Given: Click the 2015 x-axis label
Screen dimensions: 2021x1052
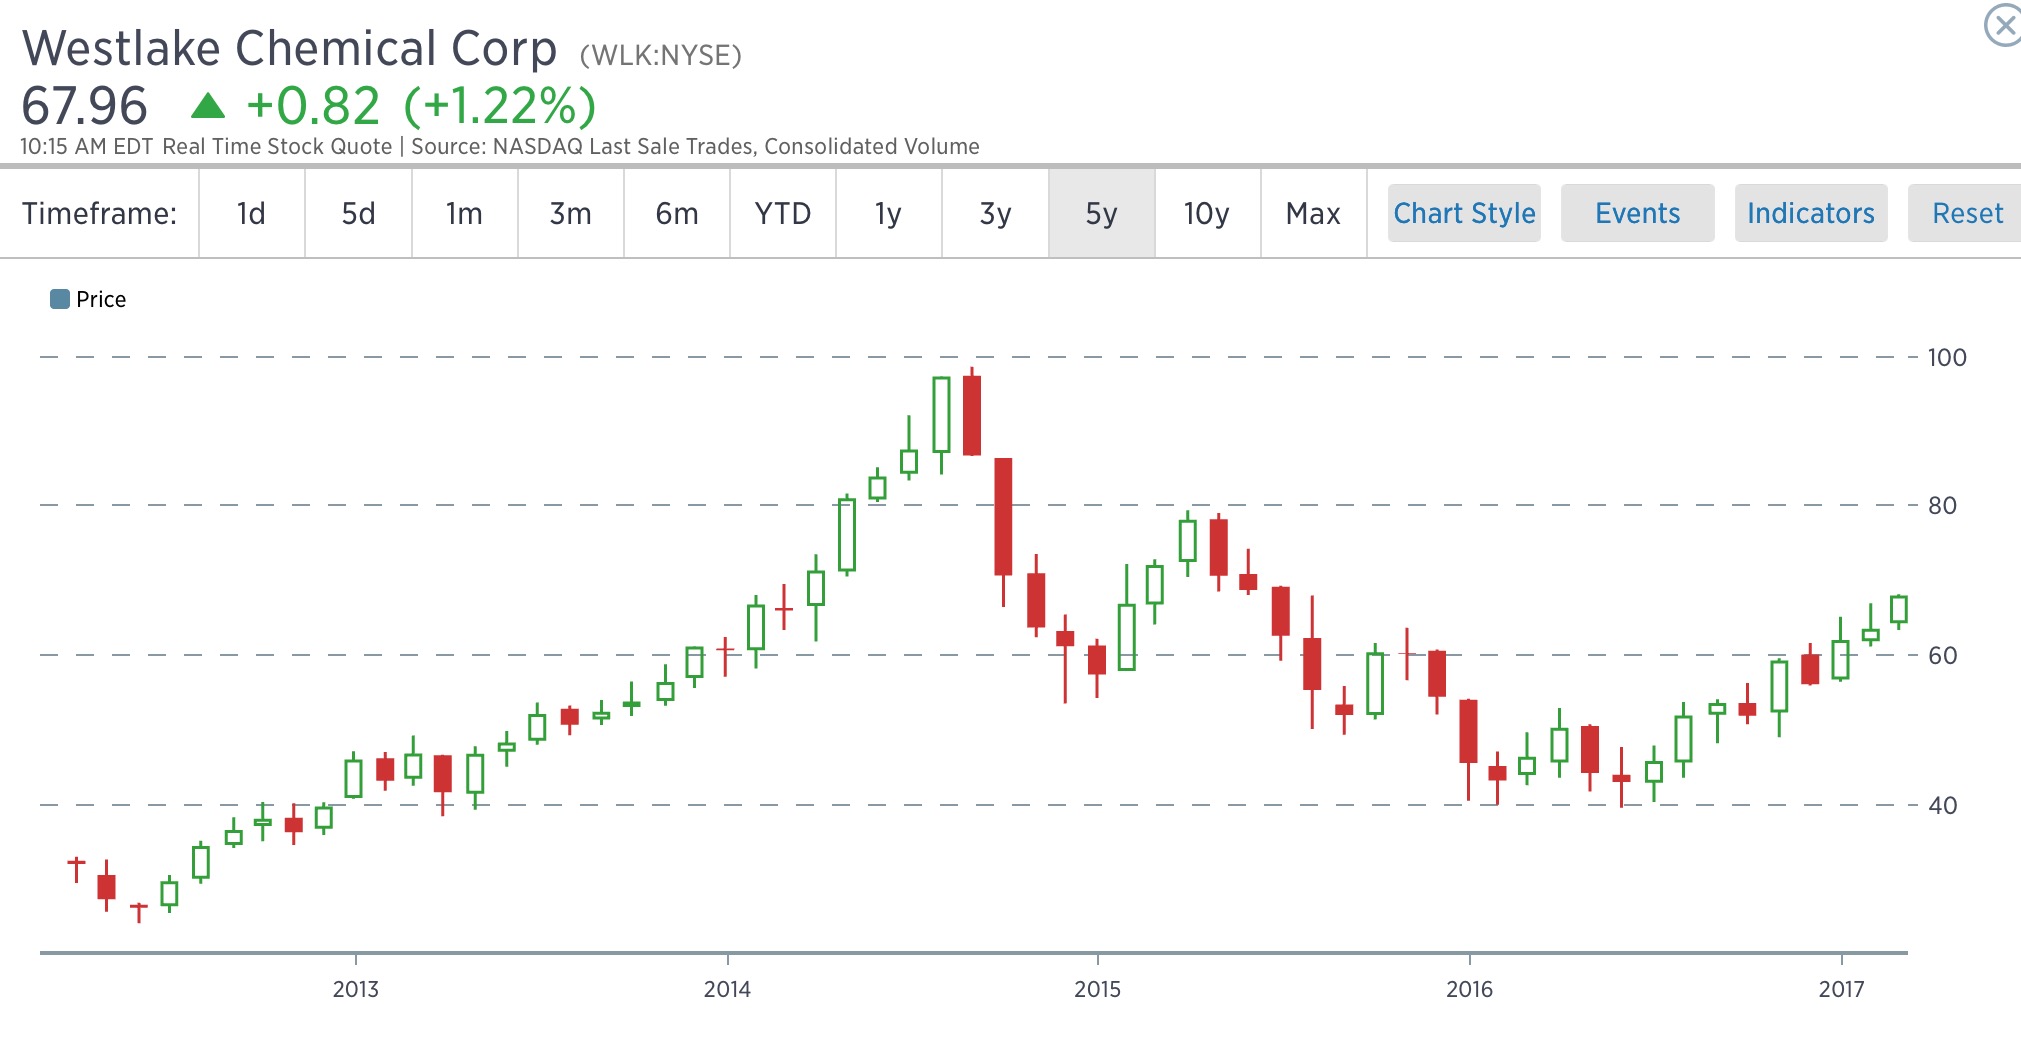Looking at the screenshot, I should point(1097,989).
